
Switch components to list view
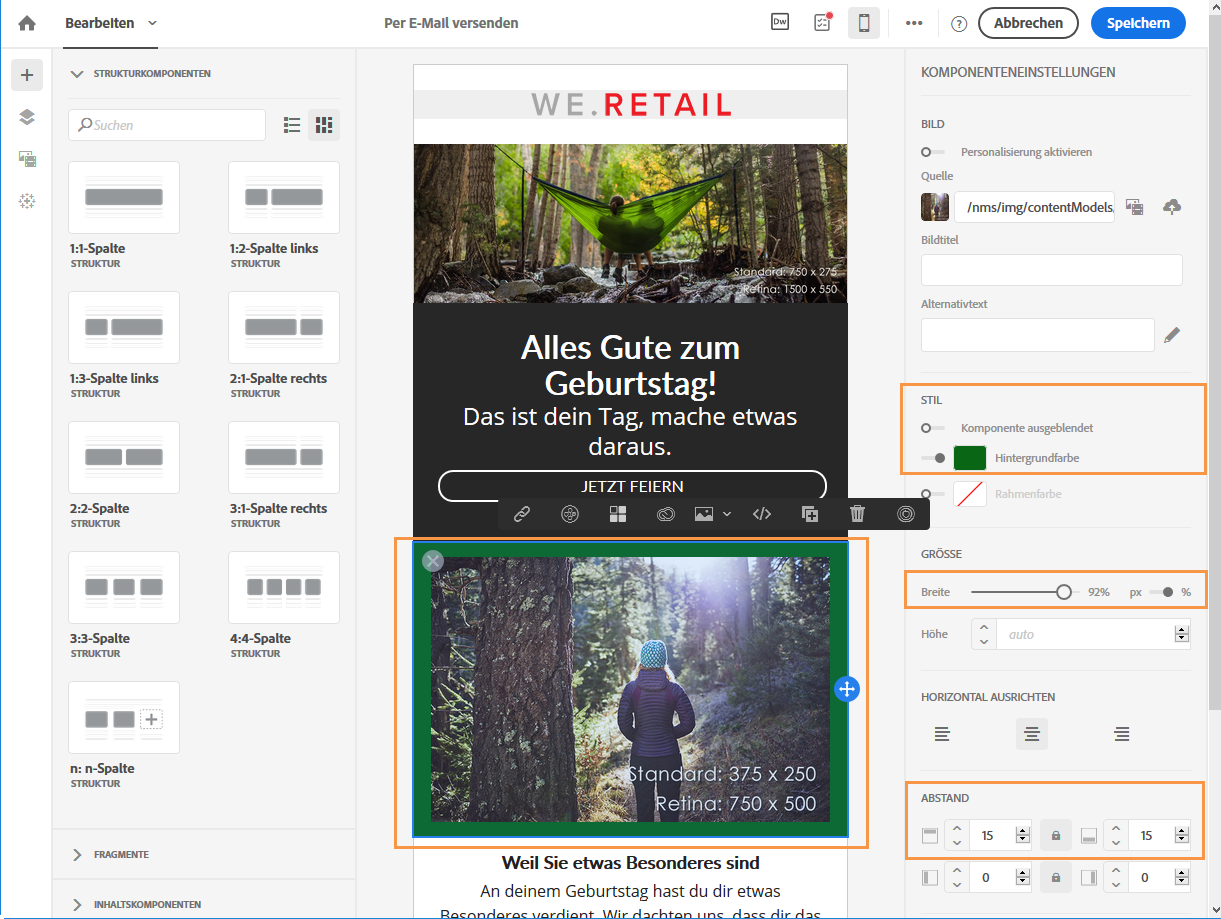pos(292,125)
